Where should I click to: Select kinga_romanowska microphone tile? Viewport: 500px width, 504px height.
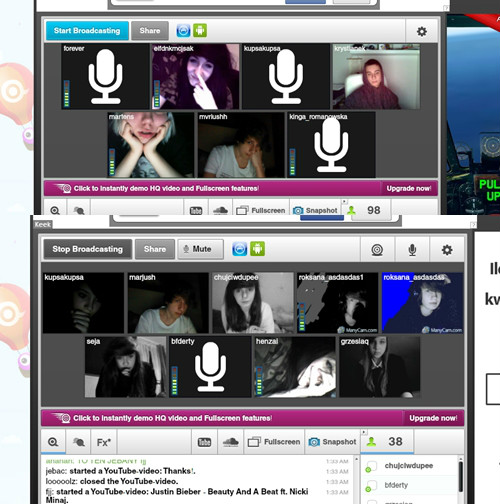[x=331, y=145]
